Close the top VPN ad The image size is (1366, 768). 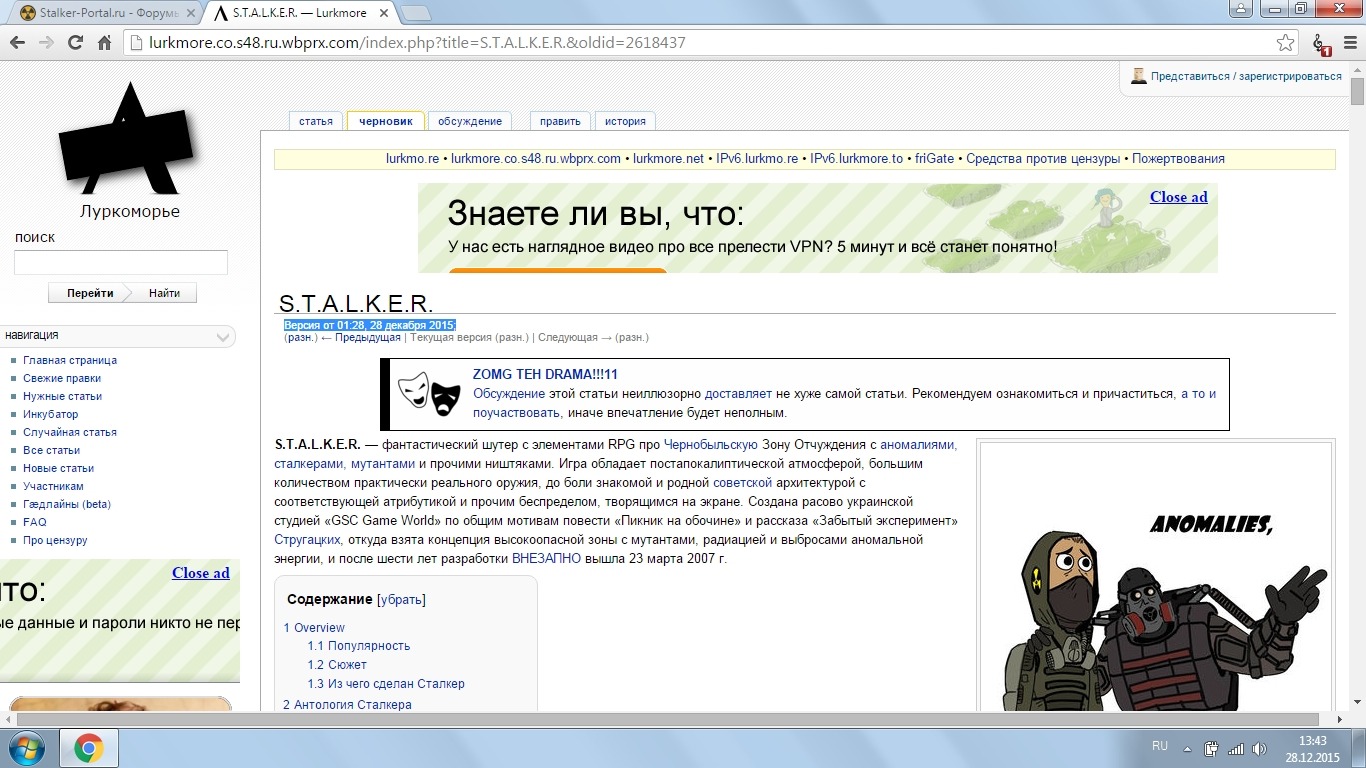(1178, 197)
